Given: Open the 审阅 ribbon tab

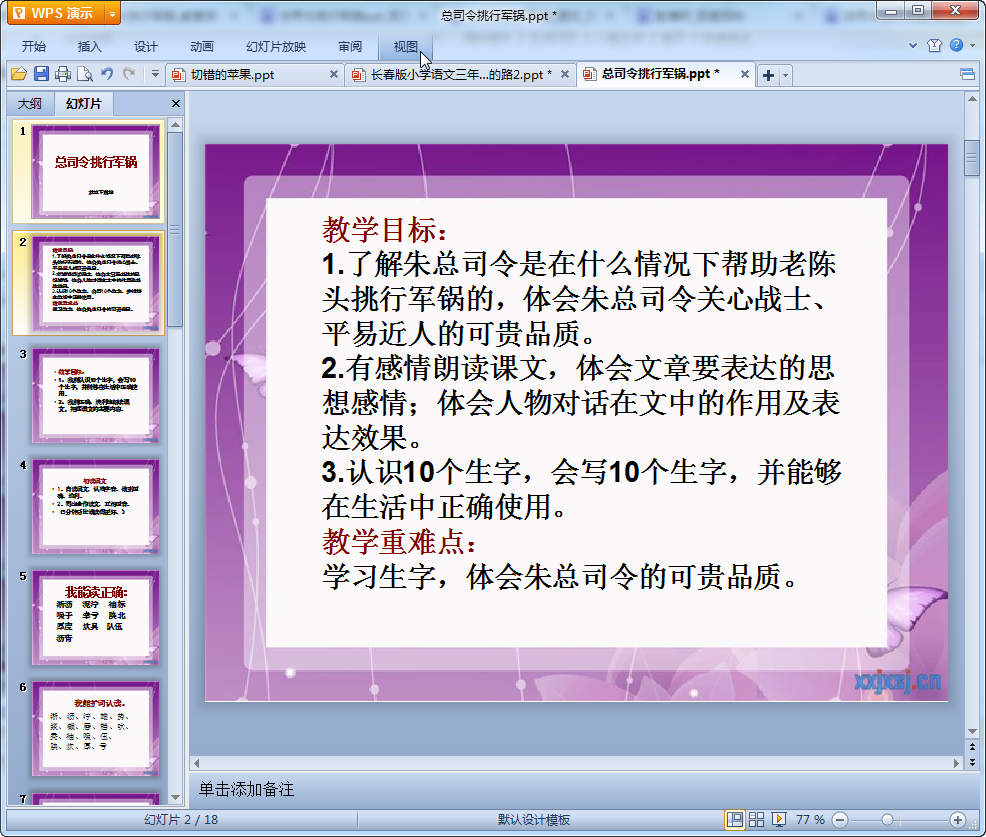Looking at the screenshot, I should (x=350, y=47).
